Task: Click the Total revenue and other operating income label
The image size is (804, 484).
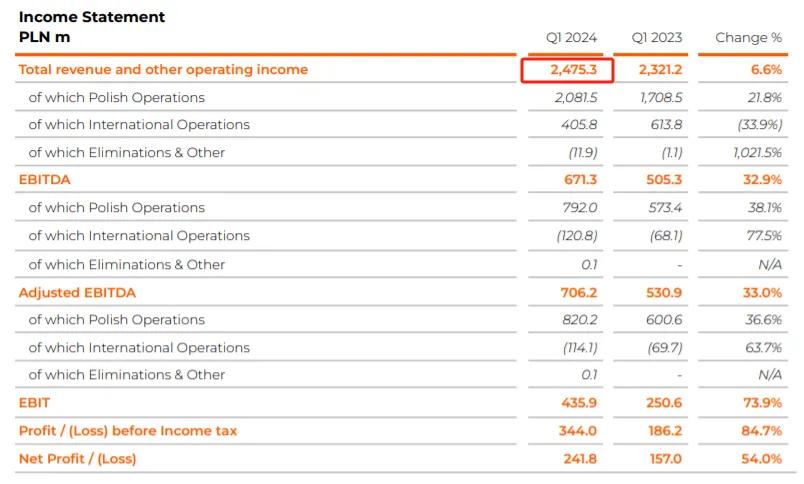Action: point(163,70)
